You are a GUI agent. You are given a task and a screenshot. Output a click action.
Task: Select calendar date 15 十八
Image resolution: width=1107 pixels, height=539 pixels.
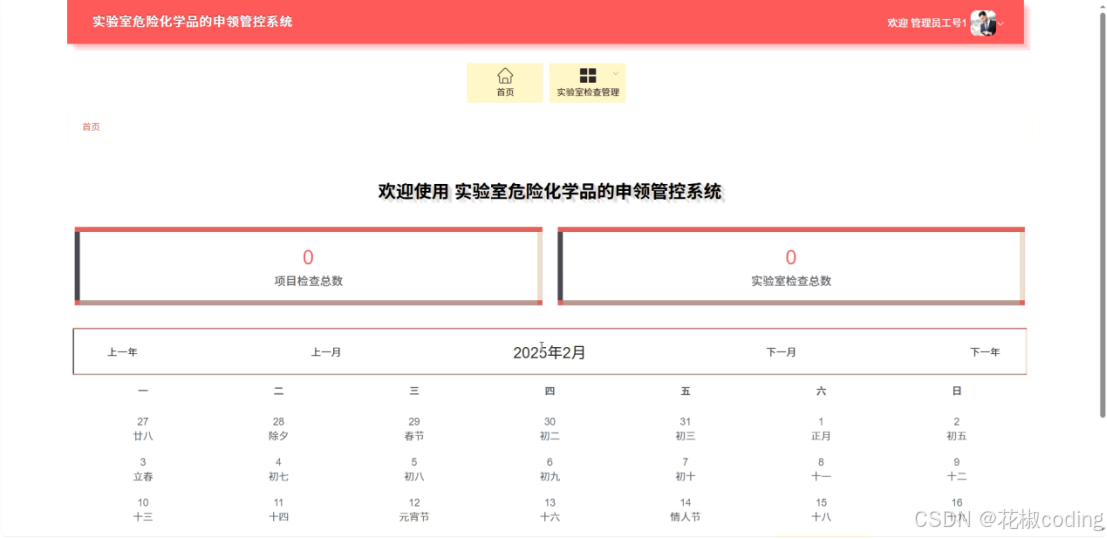coord(821,509)
